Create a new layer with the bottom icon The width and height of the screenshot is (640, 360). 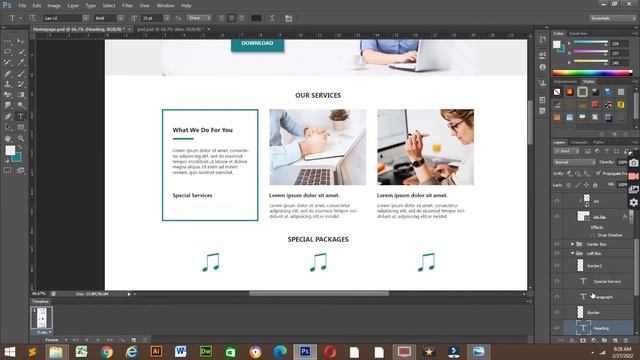(x=615, y=340)
